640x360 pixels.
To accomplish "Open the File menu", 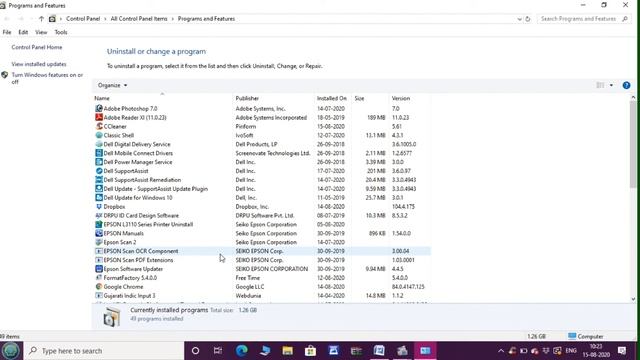I will click(x=7, y=32).
